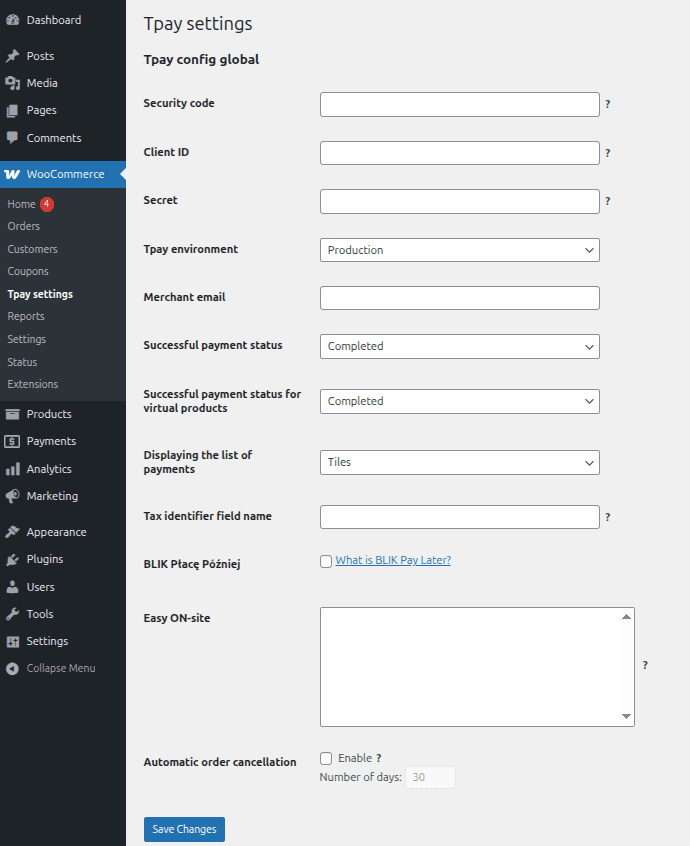Click the Analytics bar chart icon

pyautogui.click(x=13, y=469)
